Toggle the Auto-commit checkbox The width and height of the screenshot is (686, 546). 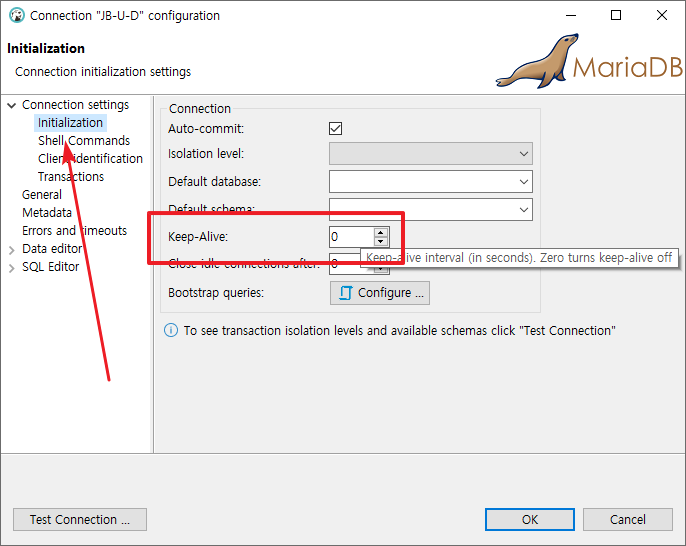pyautogui.click(x=336, y=128)
